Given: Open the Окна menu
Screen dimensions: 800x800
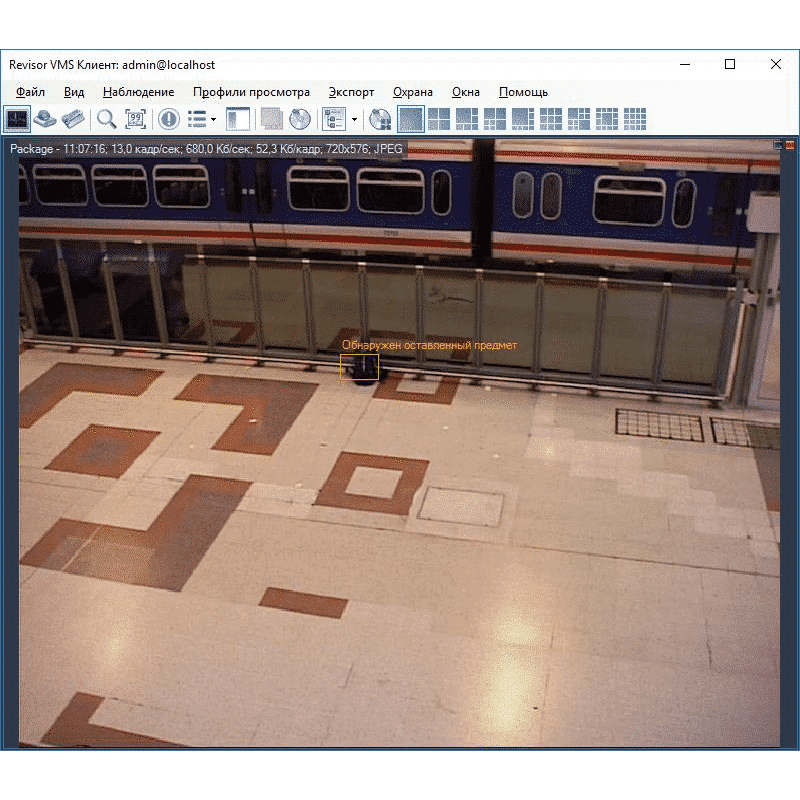Looking at the screenshot, I should [x=466, y=92].
